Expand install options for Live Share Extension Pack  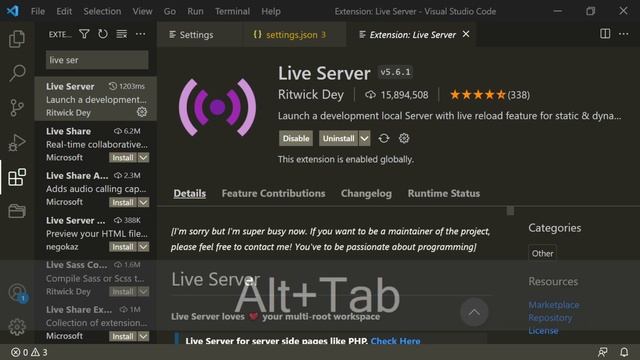coord(143,336)
